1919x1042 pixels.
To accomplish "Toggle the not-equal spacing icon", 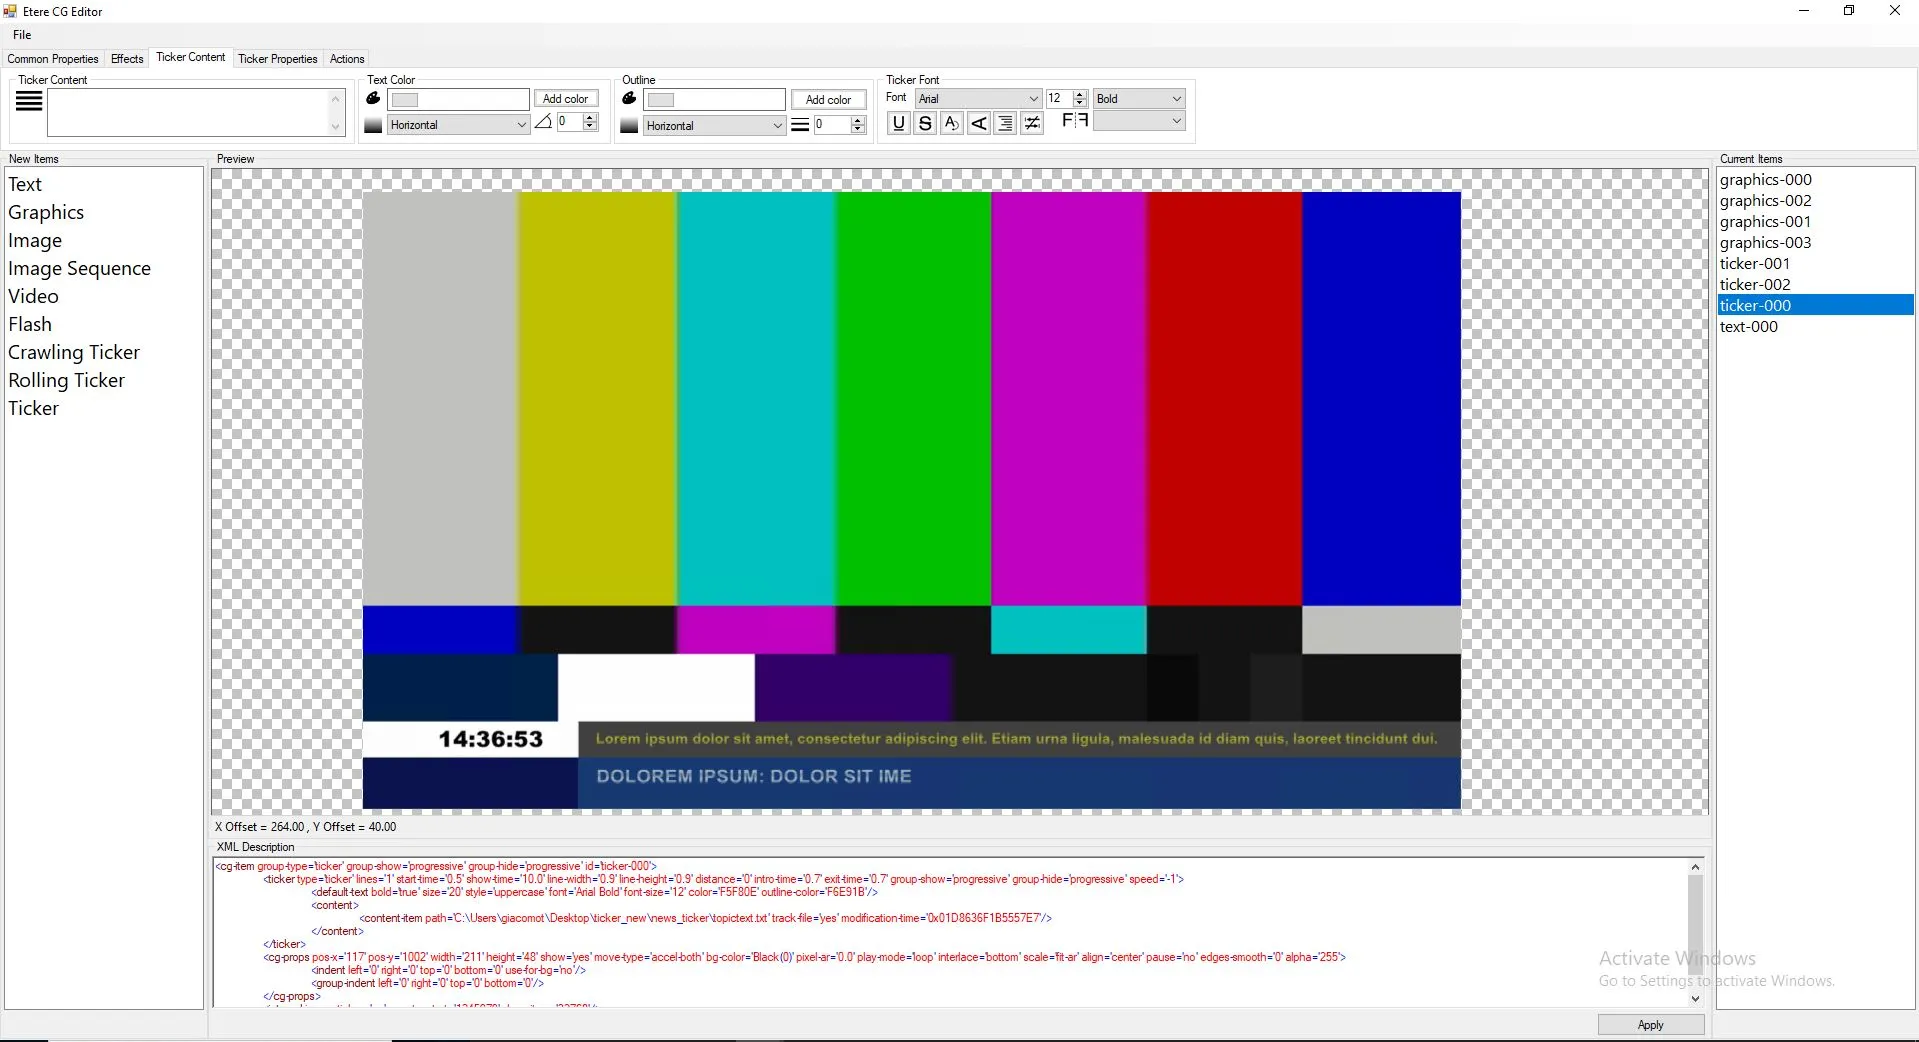I will (x=1032, y=123).
